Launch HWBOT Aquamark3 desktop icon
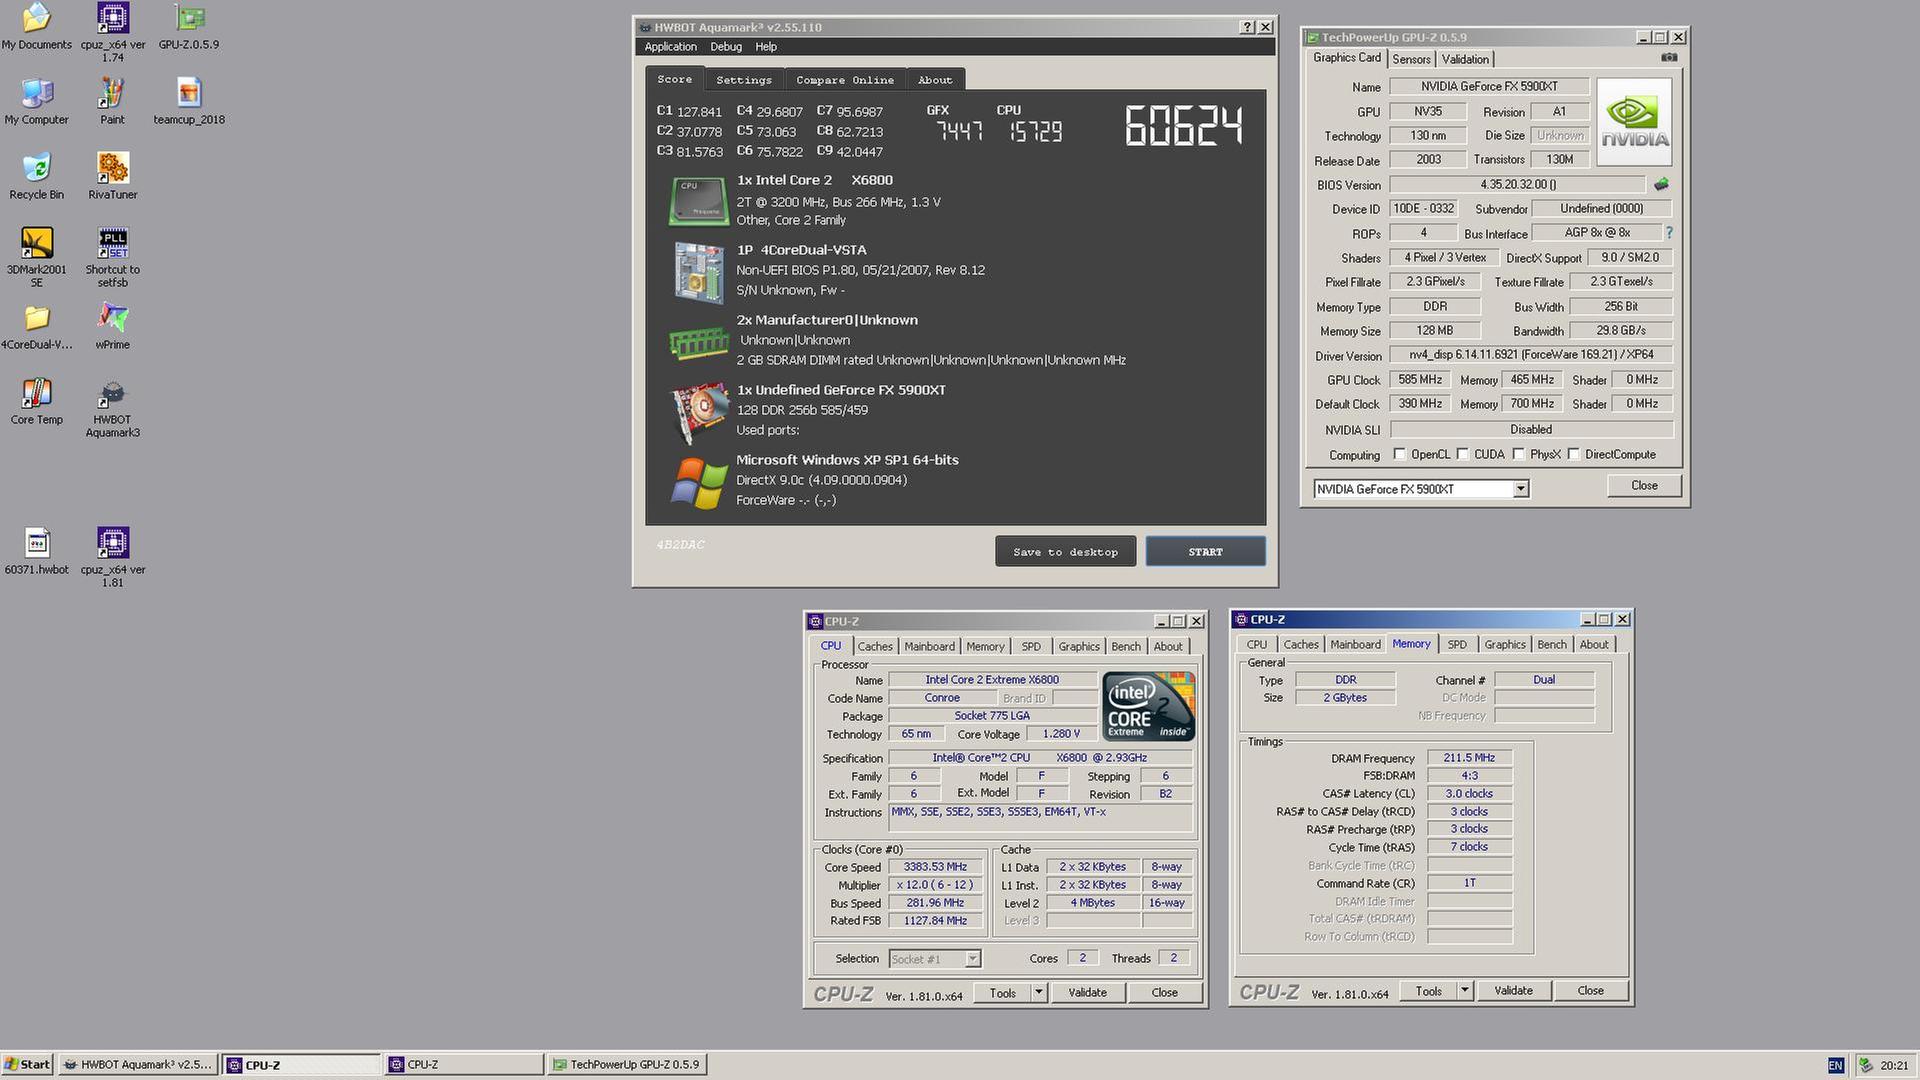 point(112,407)
